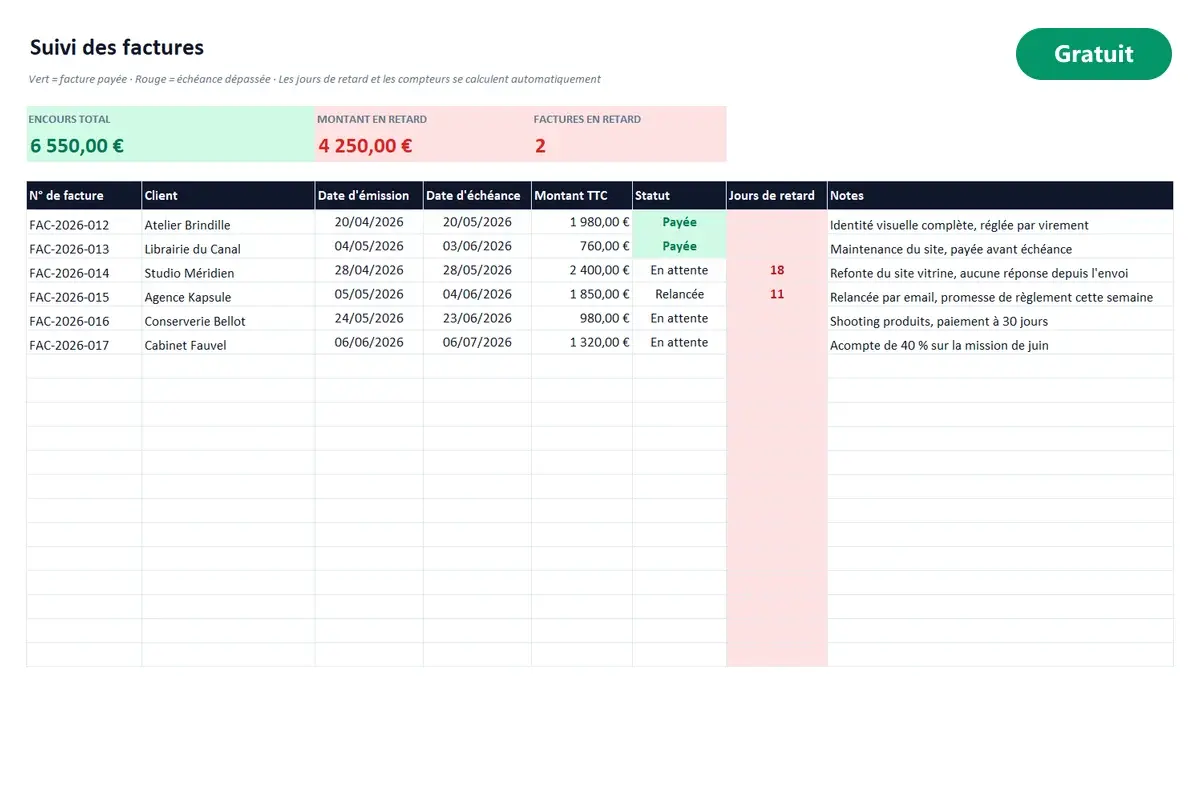Click due date 03/06/2026
The height and width of the screenshot is (800, 1200).
coord(477,247)
